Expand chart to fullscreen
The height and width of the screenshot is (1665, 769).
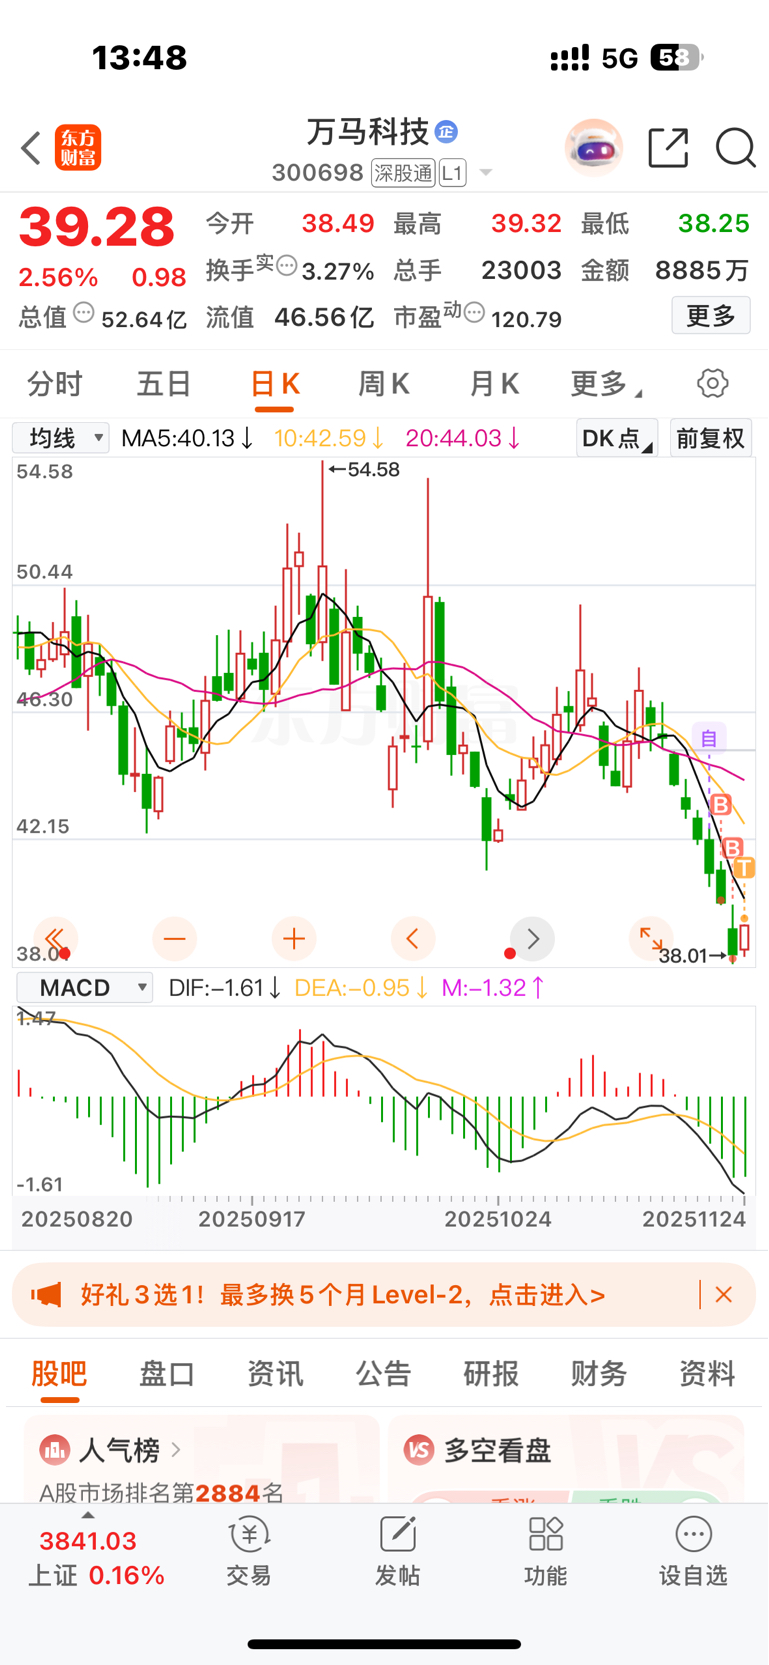pos(651,938)
